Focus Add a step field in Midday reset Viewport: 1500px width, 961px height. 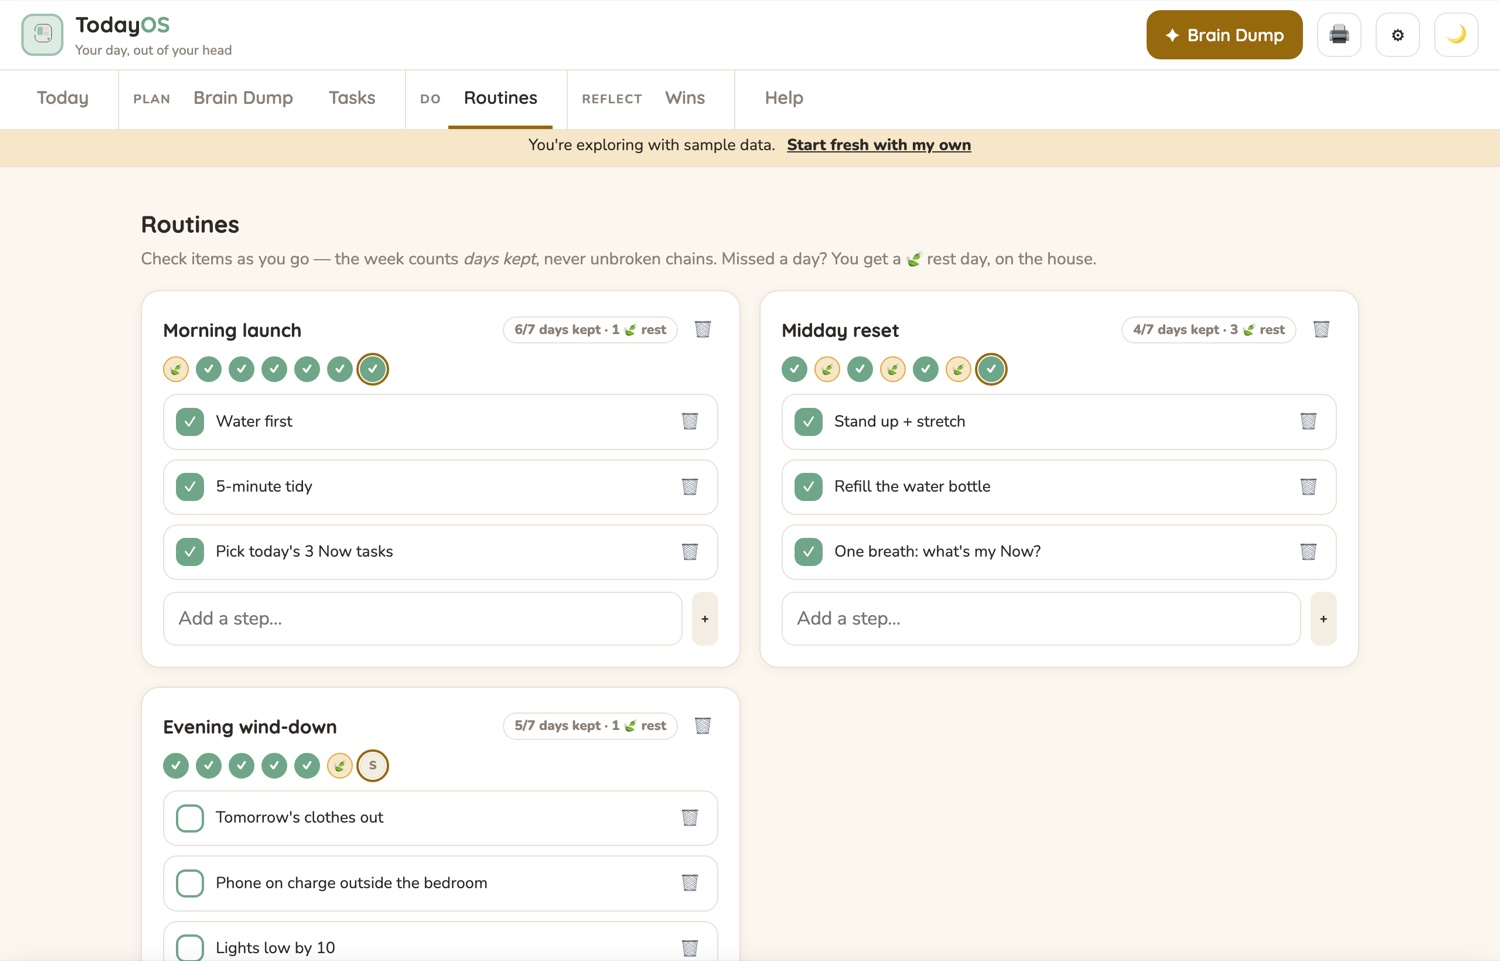[x=1041, y=619]
